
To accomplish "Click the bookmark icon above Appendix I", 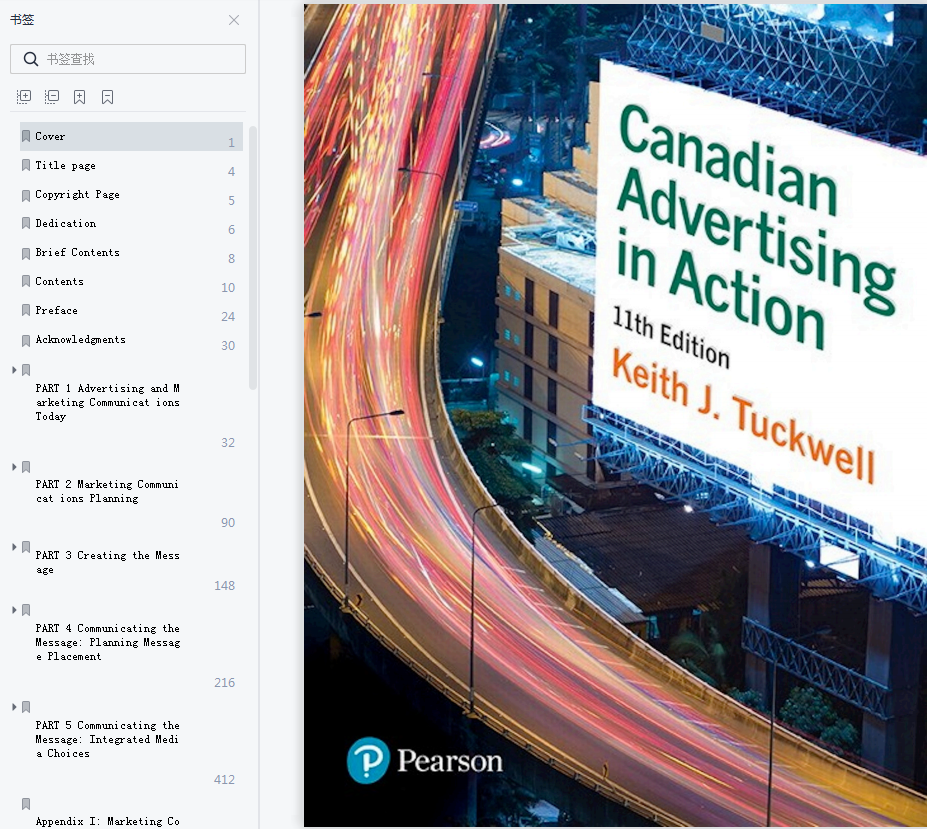I will coord(26,804).
